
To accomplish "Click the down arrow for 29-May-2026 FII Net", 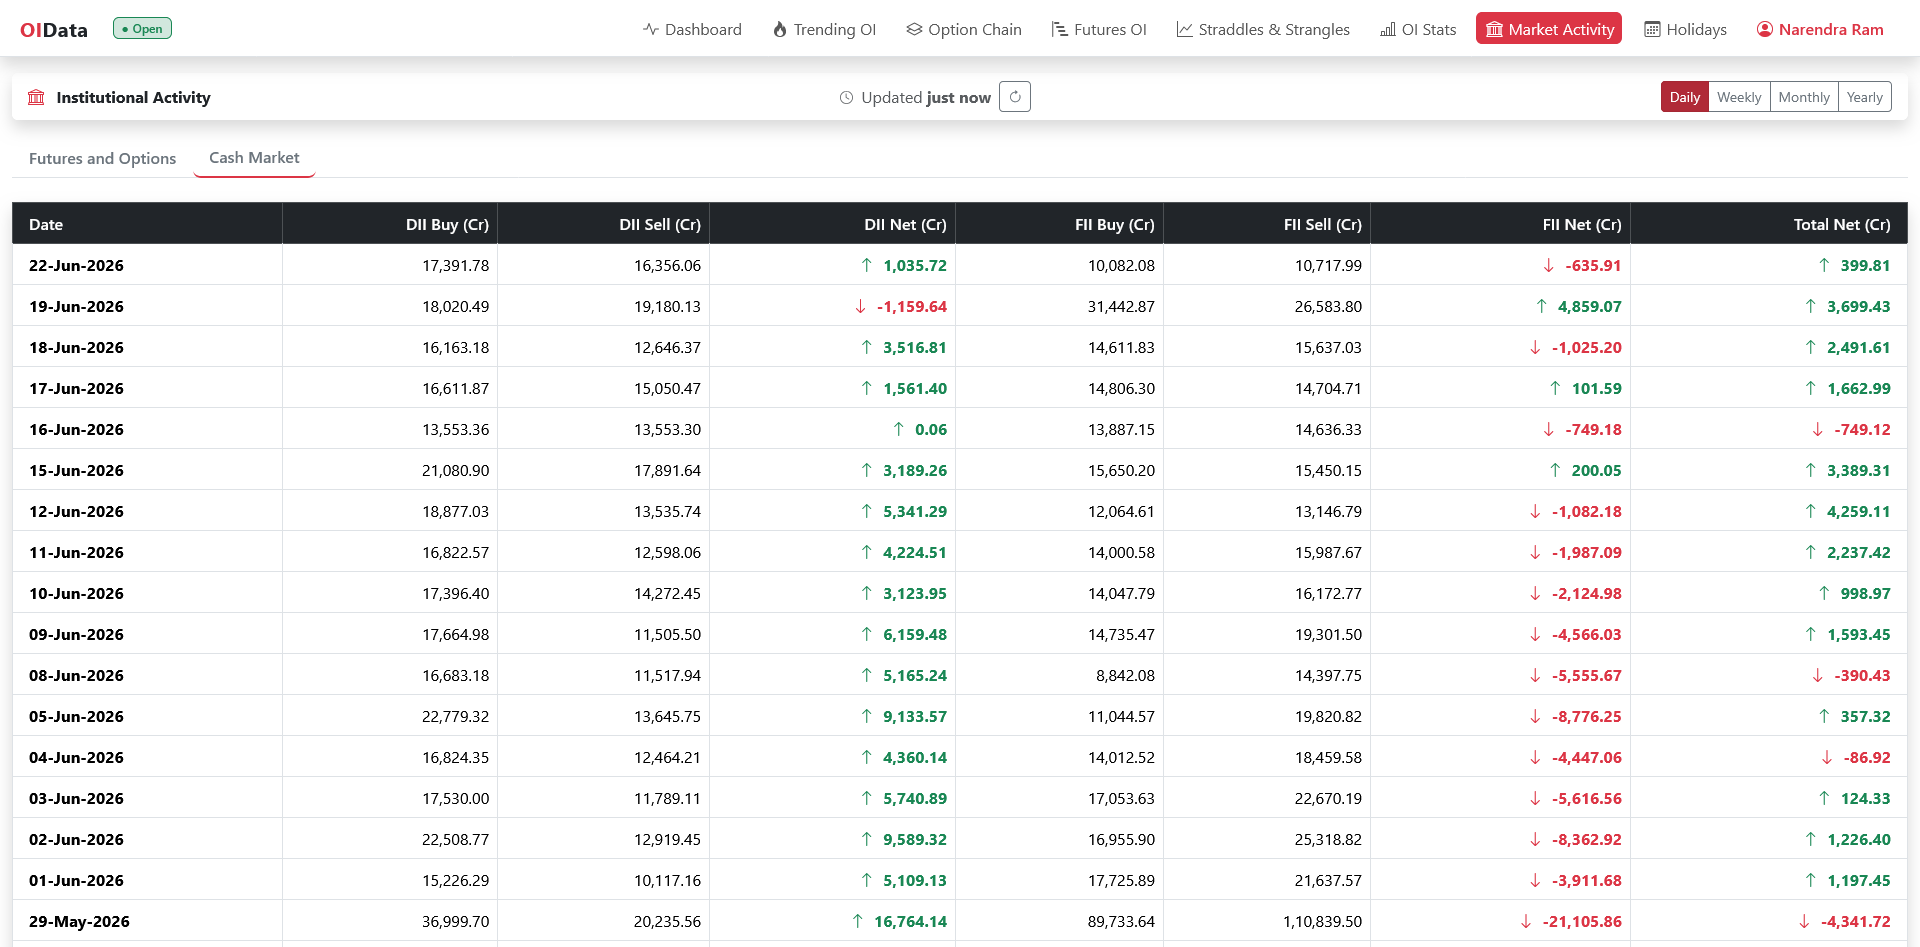I will point(1526,921).
